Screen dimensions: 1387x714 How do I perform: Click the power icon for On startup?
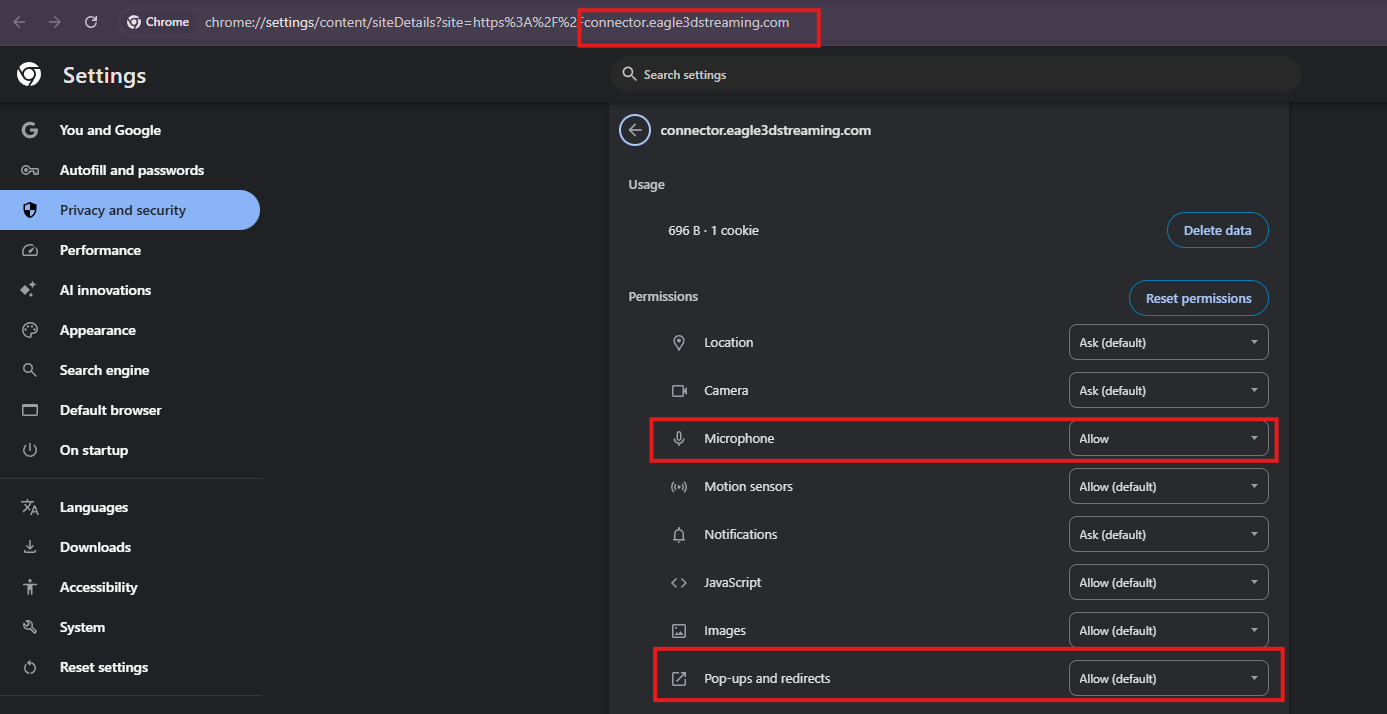click(30, 450)
